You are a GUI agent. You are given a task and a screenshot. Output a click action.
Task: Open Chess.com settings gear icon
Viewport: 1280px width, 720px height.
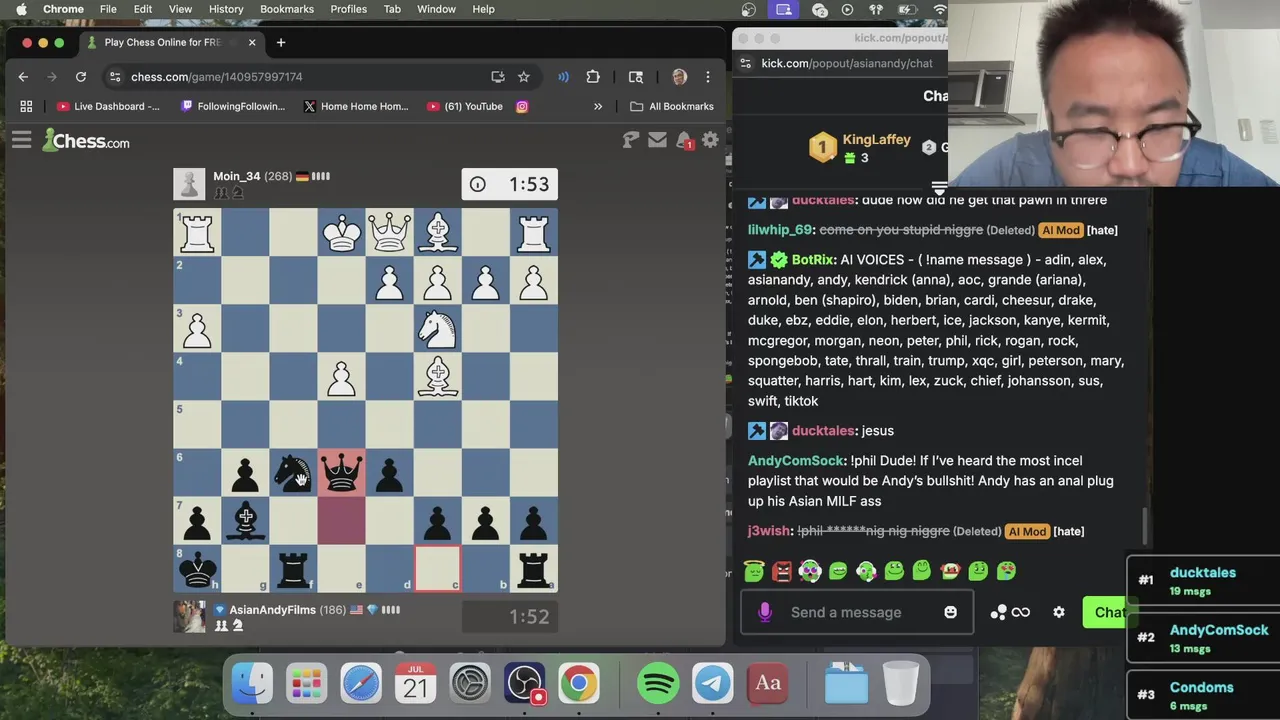[x=710, y=141]
